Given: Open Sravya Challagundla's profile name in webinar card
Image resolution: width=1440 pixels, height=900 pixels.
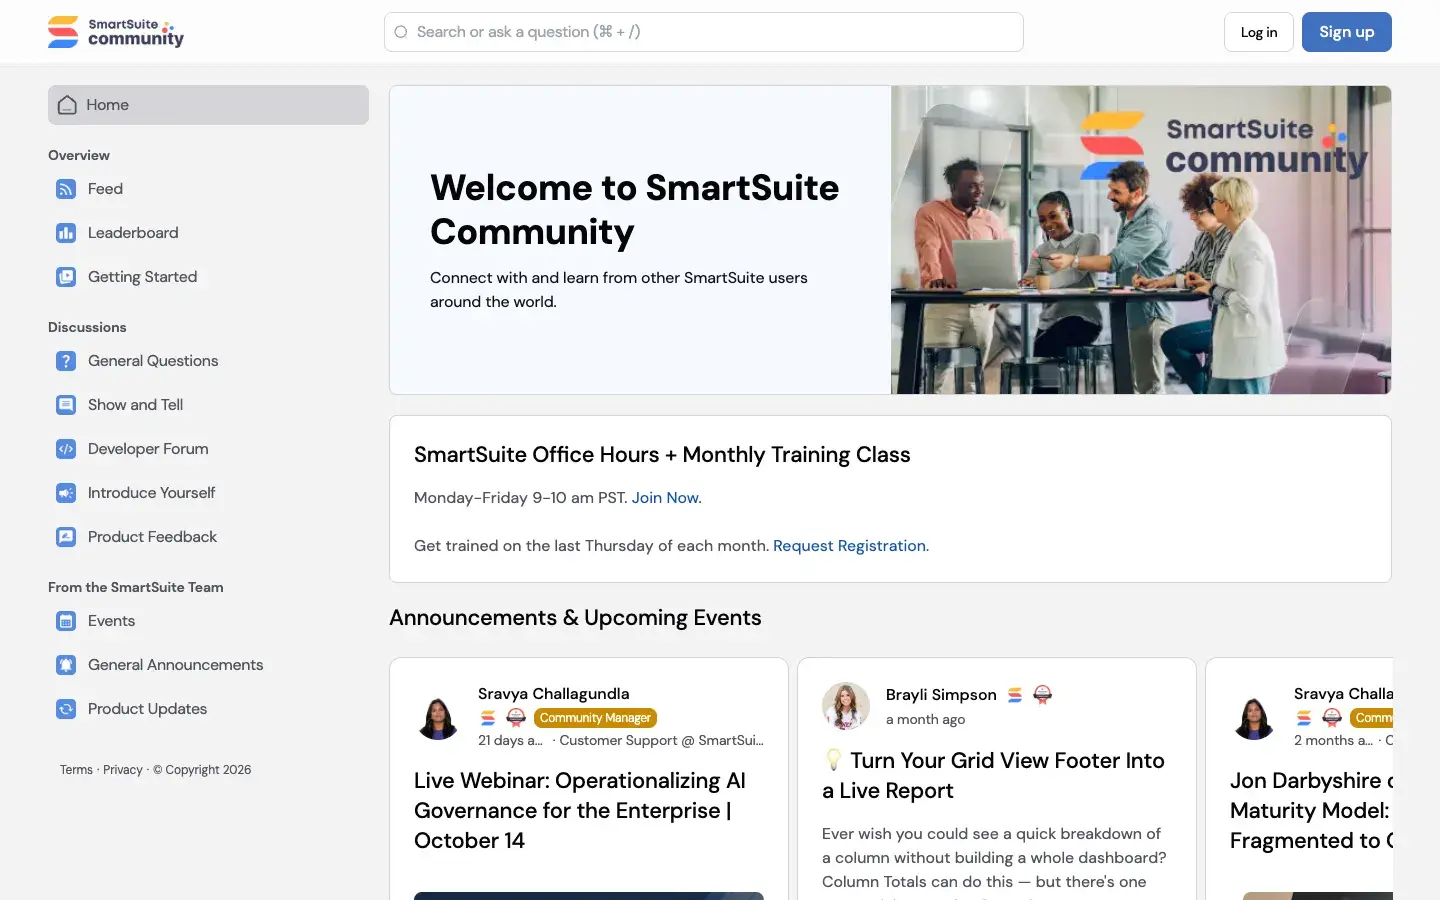Looking at the screenshot, I should coord(554,694).
